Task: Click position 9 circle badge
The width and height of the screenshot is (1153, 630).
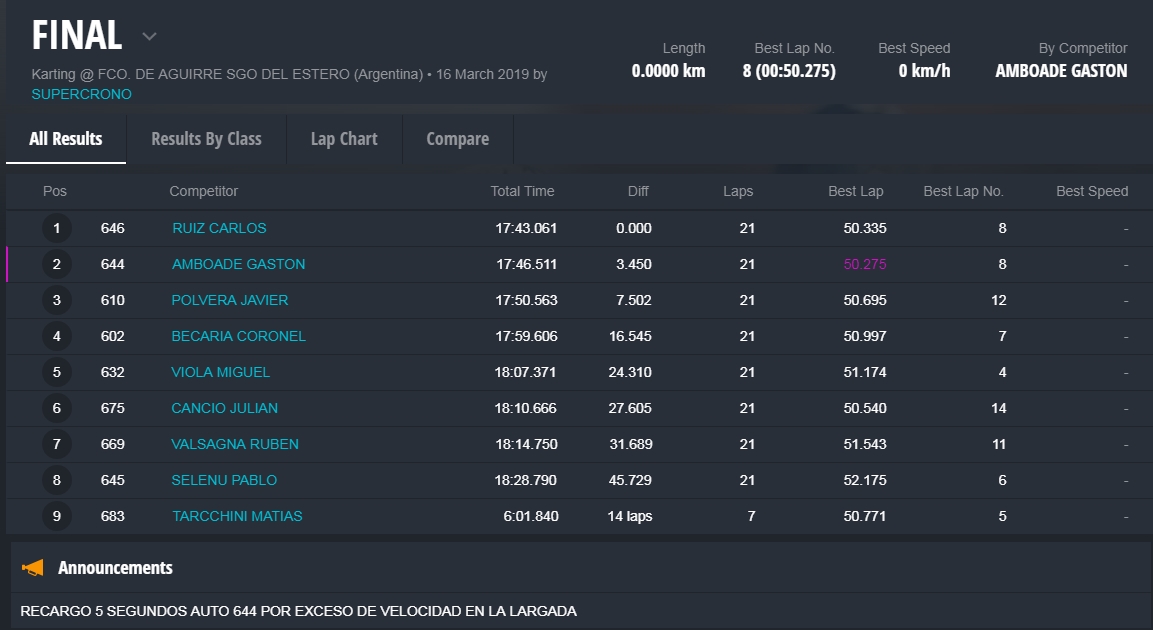Action: point(57,516)
